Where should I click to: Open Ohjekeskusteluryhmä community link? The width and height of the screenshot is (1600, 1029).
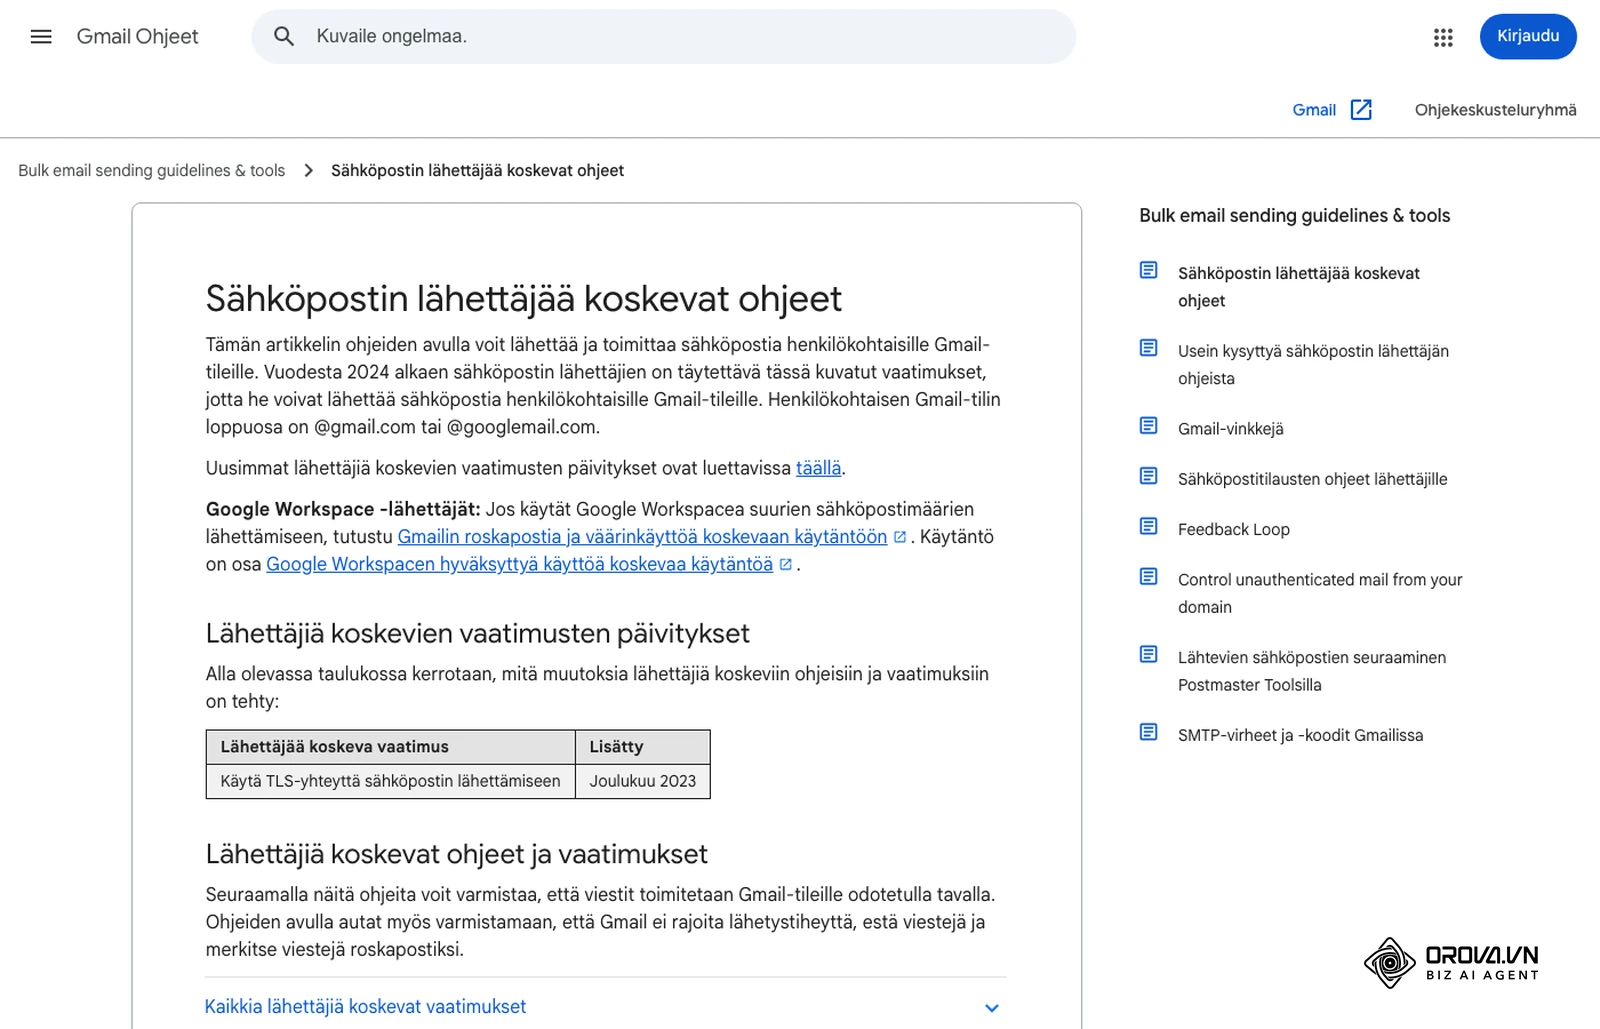click(x=1495, y=110)
